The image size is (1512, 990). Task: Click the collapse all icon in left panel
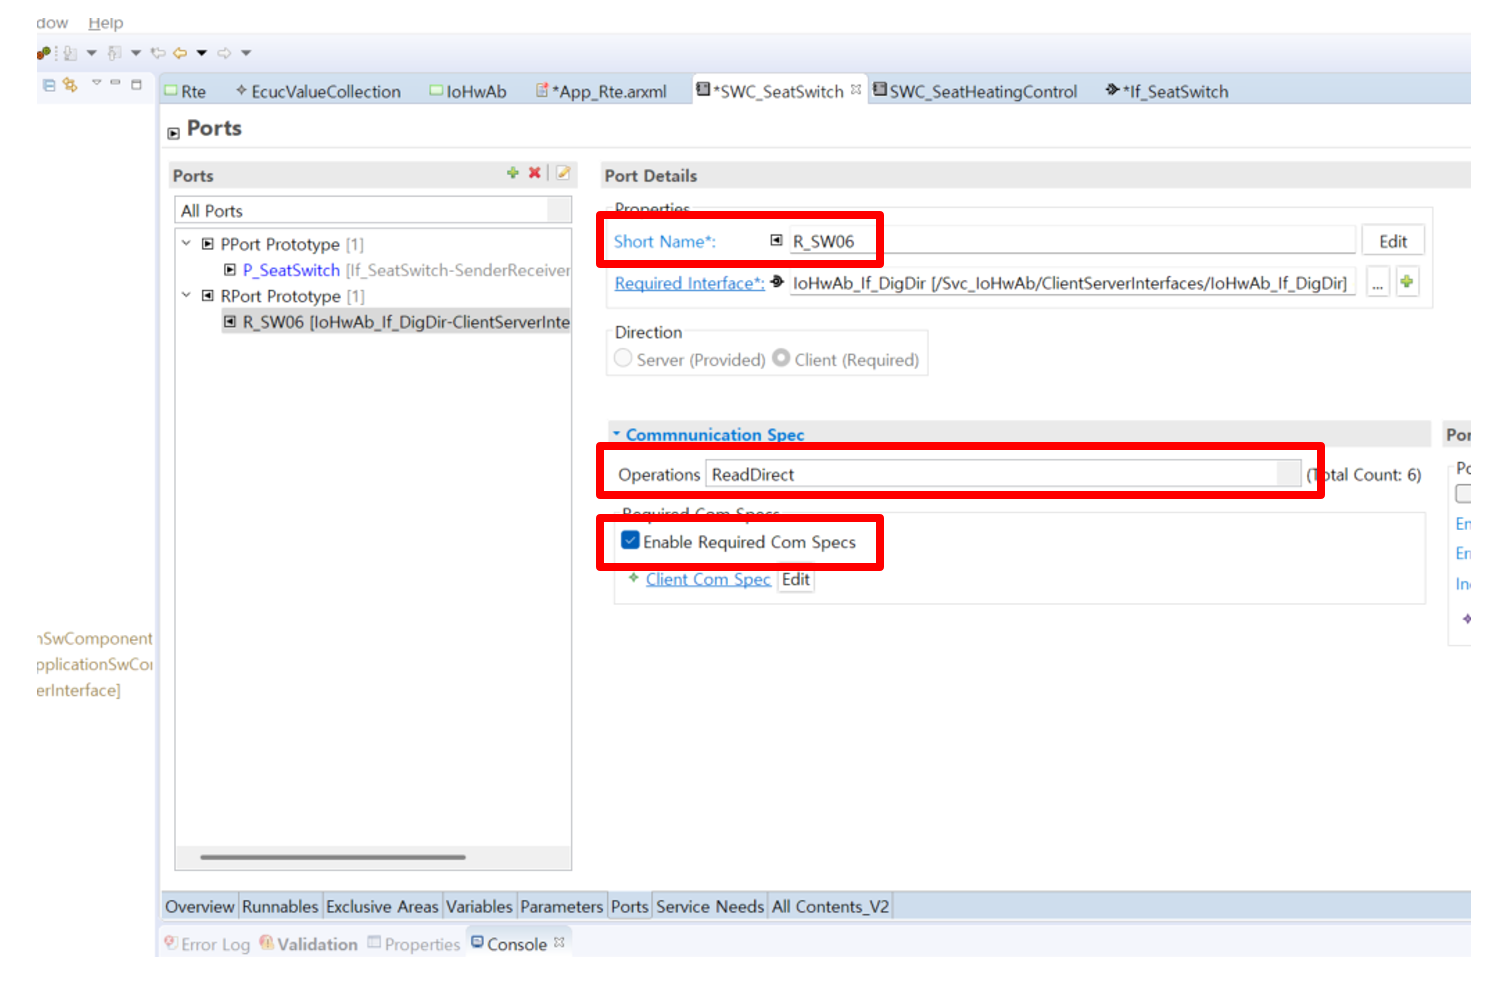point(48,85)
